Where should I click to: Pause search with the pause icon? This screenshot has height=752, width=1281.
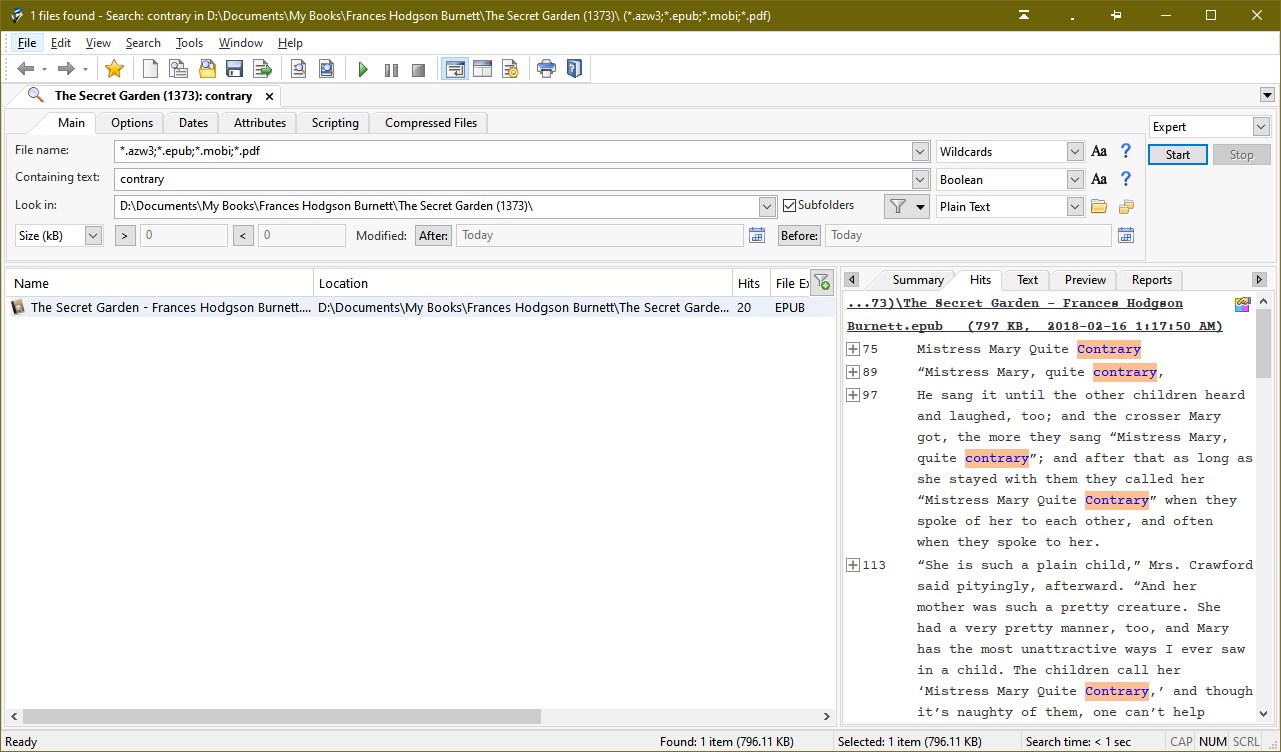[391, 69]
